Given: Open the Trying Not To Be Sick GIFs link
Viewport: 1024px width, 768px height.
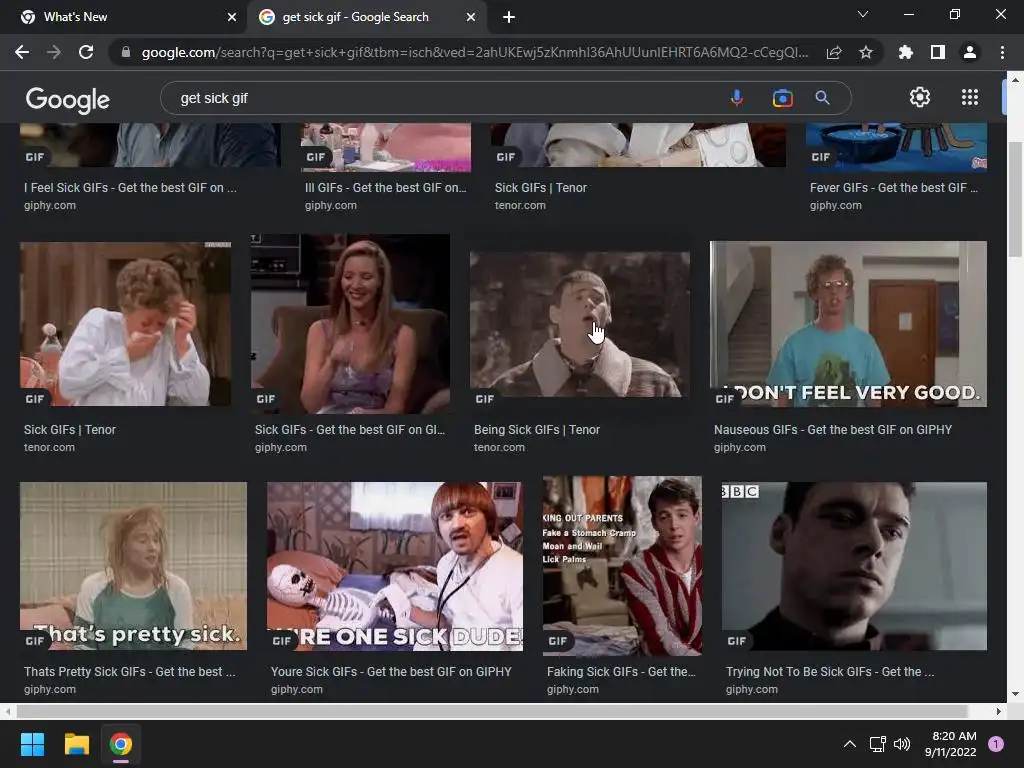Looking at the screenshot, I should point(829,671).
